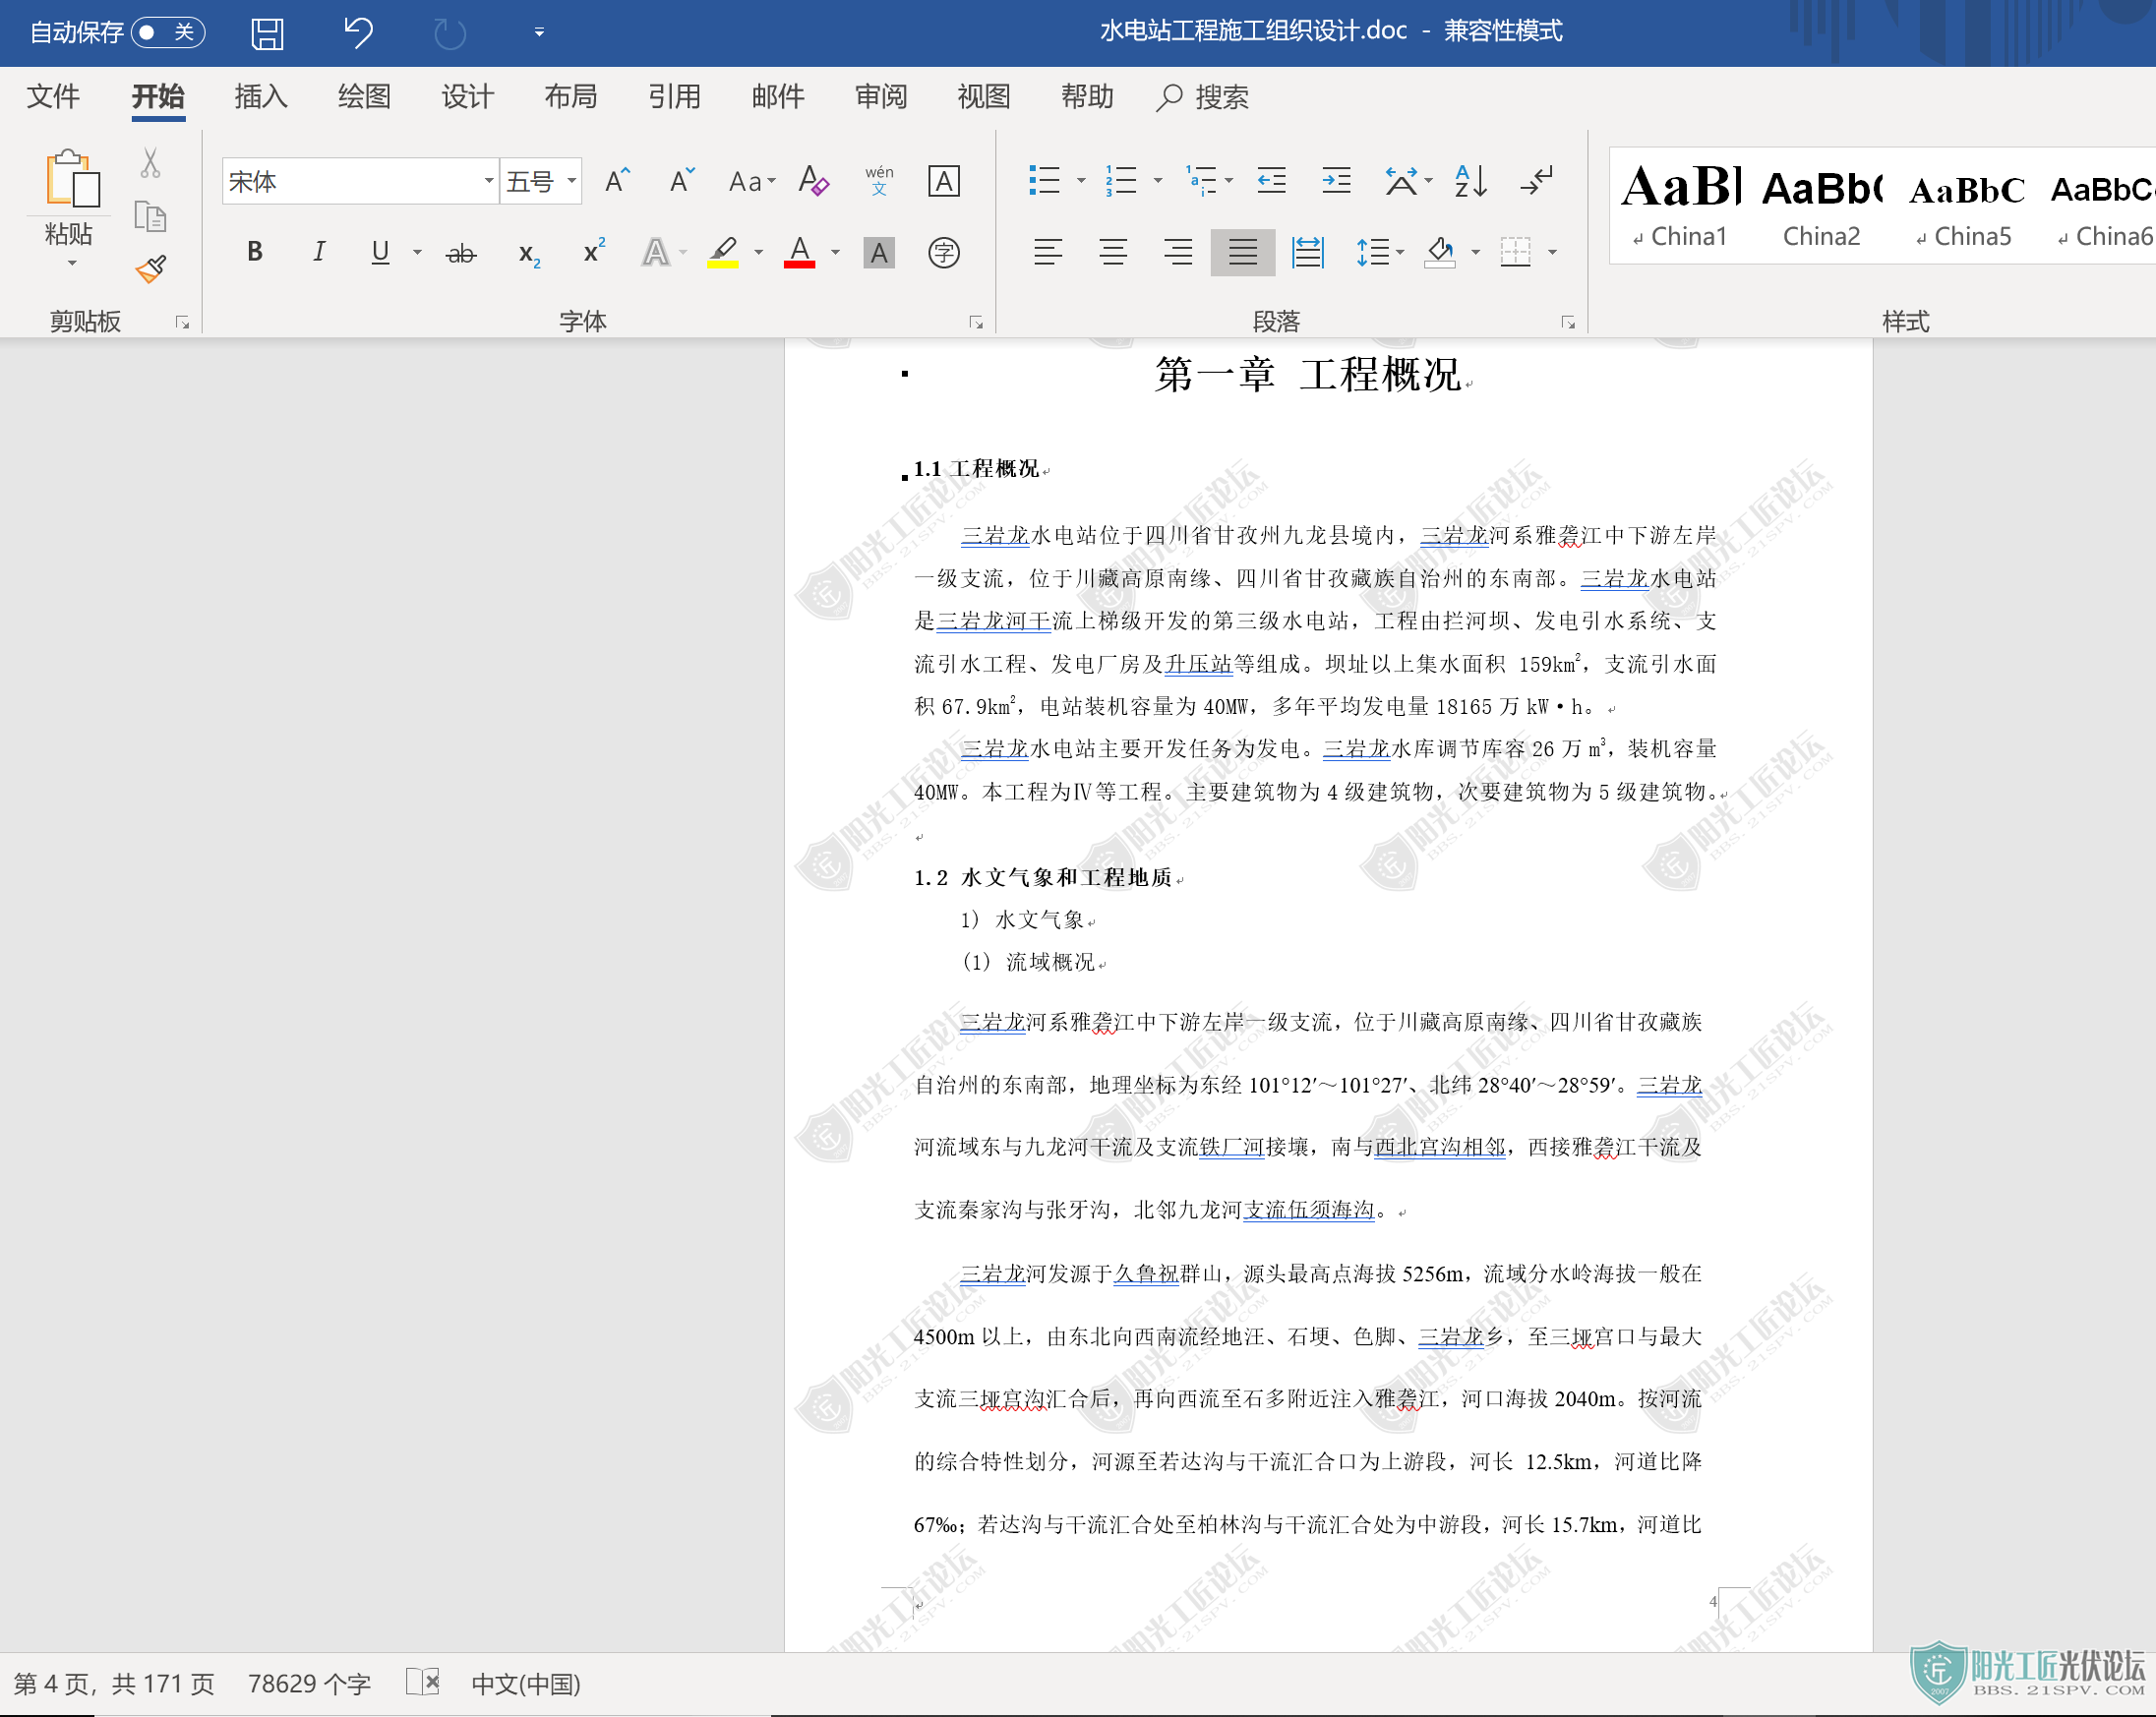The height and width of the screenshot is (1717, 2156).
Task: Cut selection with the scissors icon
Action: coord(150,164)
